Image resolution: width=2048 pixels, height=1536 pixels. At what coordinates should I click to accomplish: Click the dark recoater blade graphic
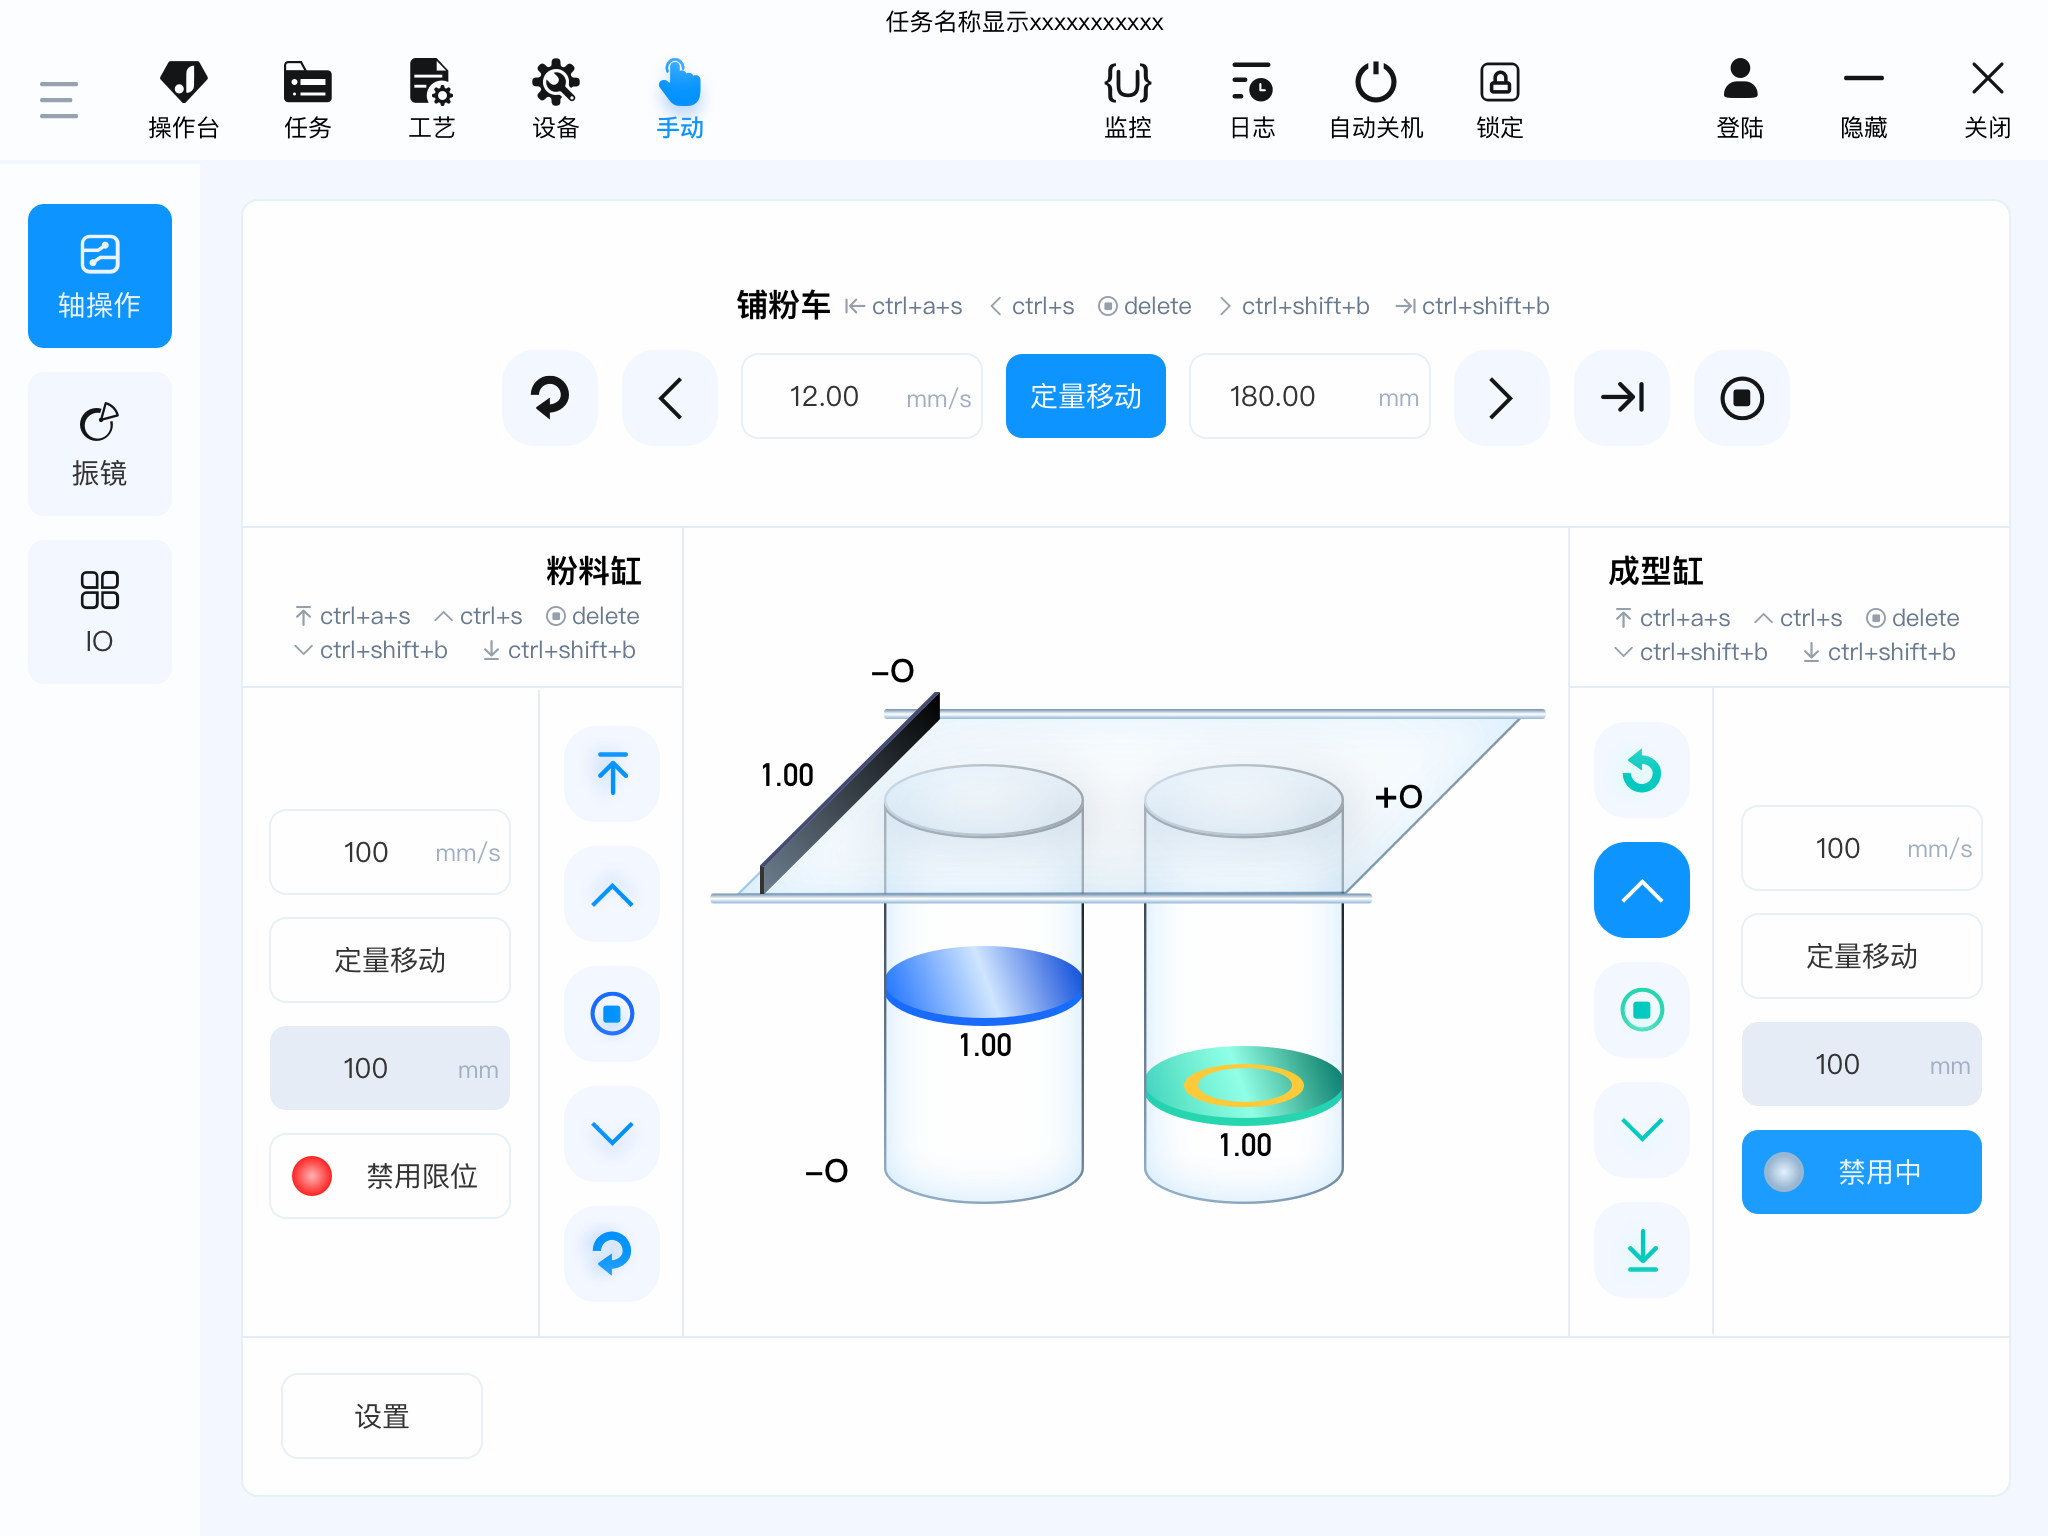coord(850,793)
